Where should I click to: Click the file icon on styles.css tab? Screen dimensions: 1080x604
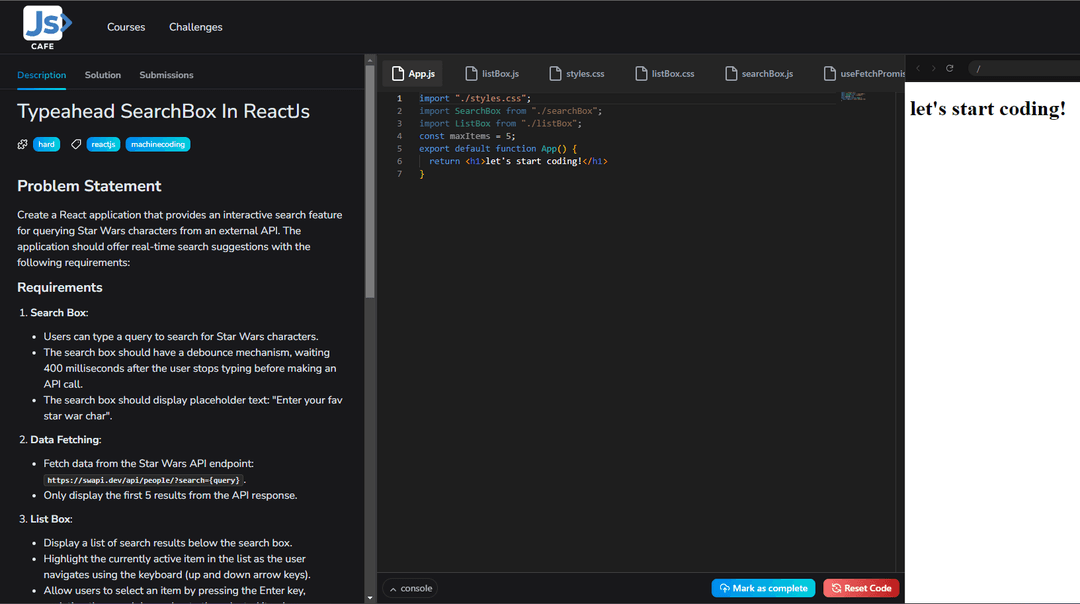pos(555,74)
